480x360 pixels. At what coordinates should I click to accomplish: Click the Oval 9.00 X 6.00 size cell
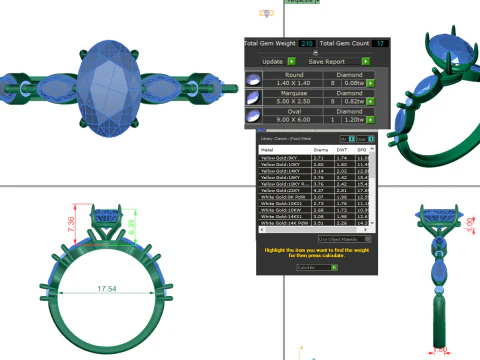[293, 120]
